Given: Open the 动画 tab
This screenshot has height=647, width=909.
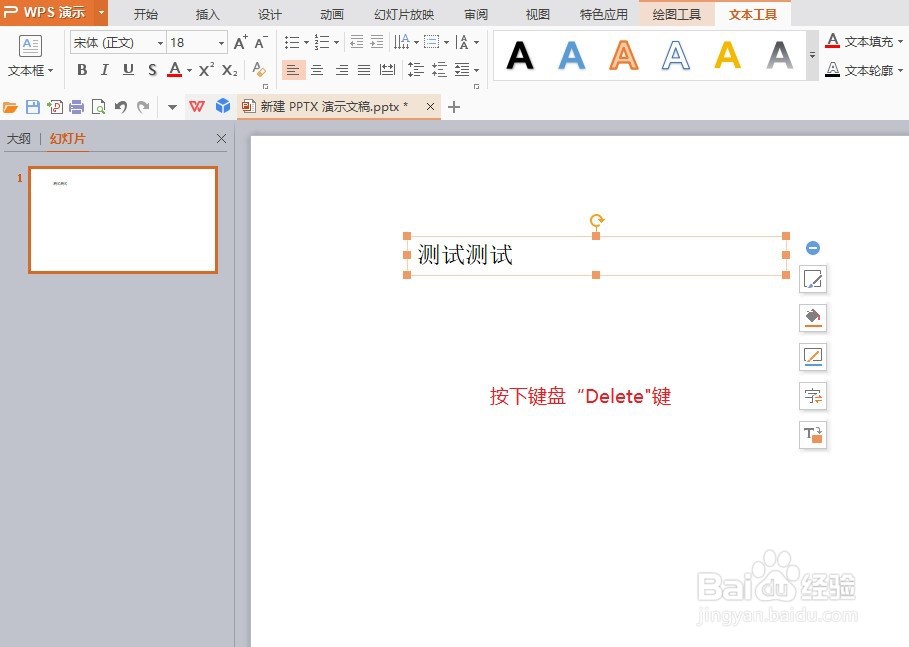Looking at the screenshot, I should [x=332, y=14].
